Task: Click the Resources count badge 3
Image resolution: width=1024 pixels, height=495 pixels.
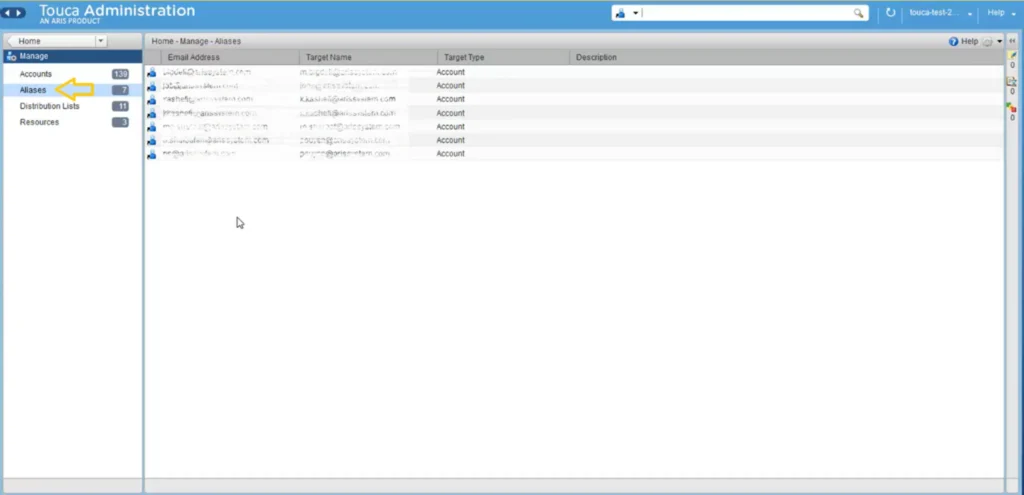Action: [x=120, y=122]
